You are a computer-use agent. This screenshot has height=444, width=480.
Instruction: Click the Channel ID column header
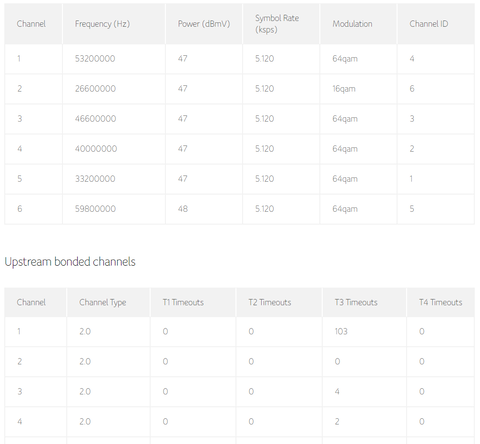[429, 24]
